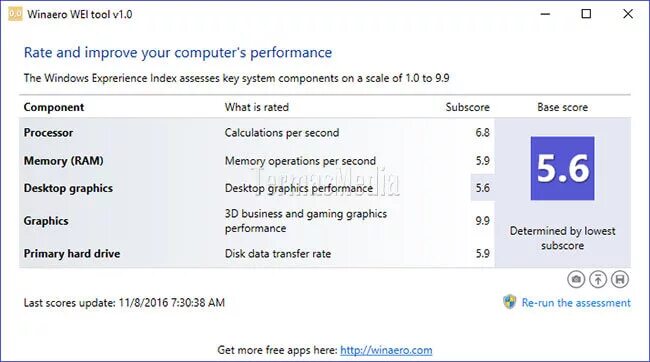Click the upload arrow icon
The width and height of the screenshot is (650, 362).
[x=598, y=279]
